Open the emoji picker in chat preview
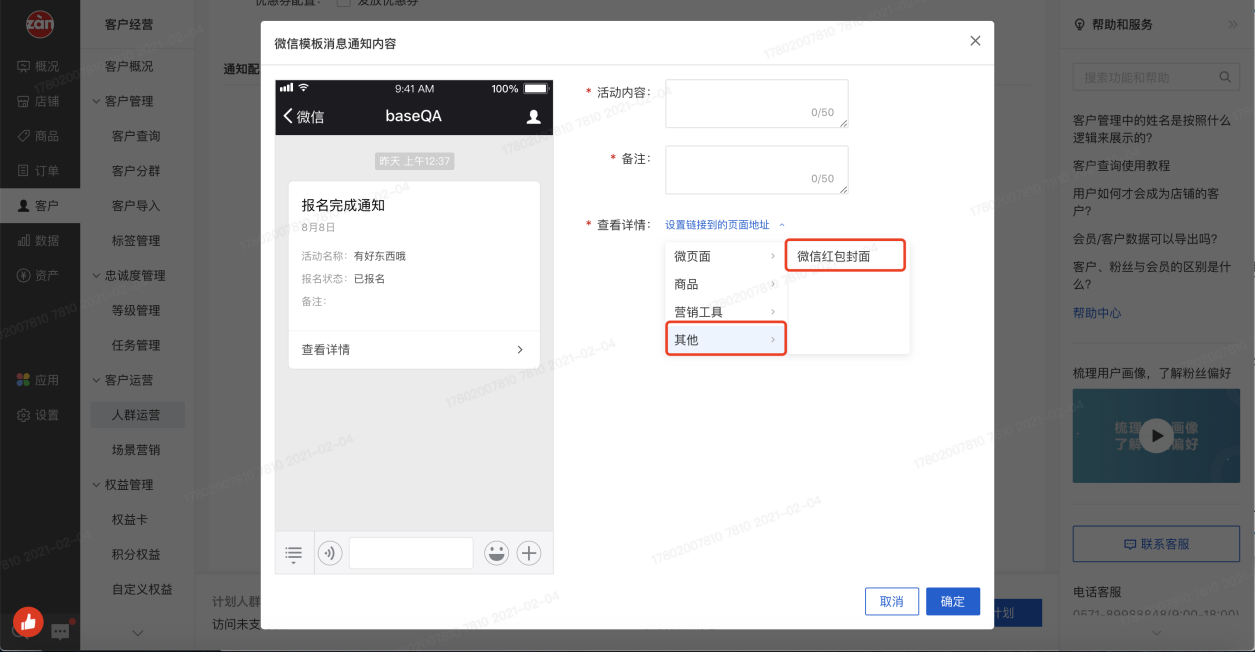Screen dimensions: 1255x652 (496, 552)
